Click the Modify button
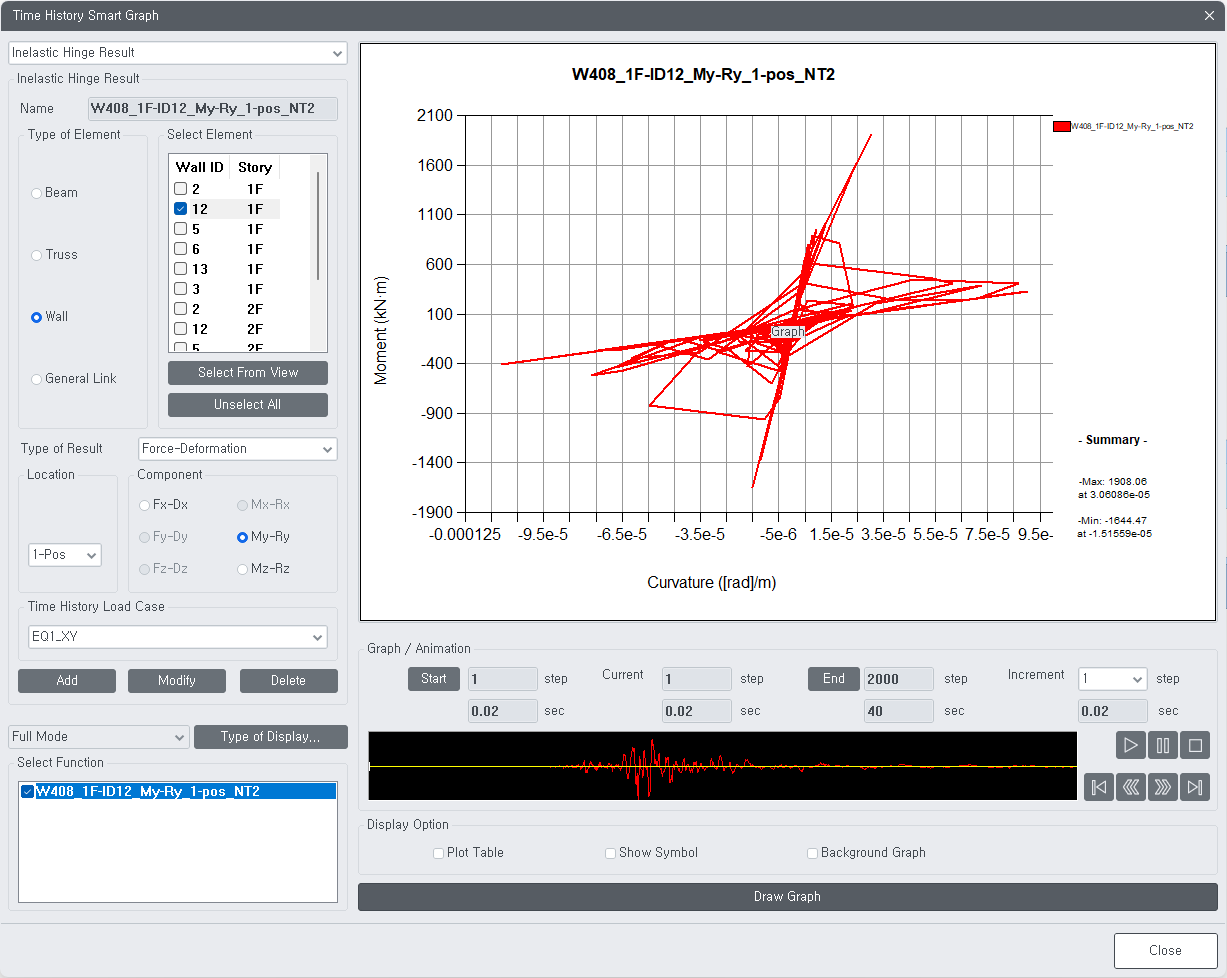This screenshot has width=1227, height=978. coord(177,681)
